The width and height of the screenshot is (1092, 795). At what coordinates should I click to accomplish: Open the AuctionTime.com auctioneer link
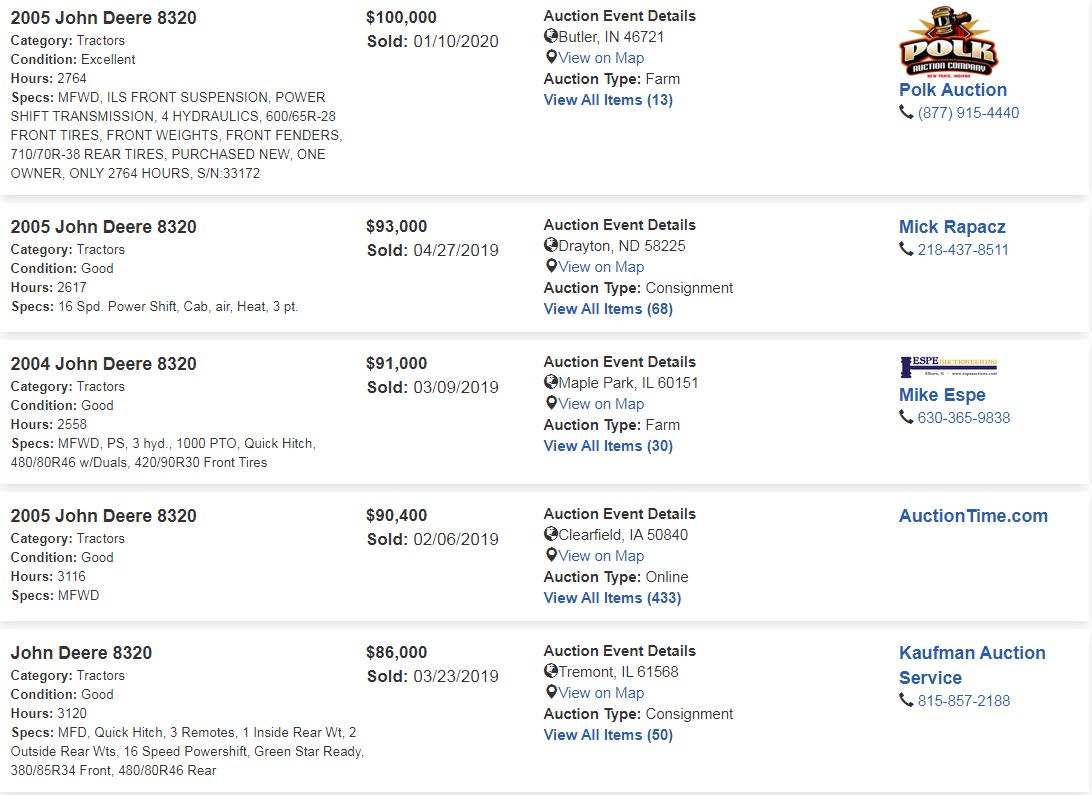click(x=973, y=516)
